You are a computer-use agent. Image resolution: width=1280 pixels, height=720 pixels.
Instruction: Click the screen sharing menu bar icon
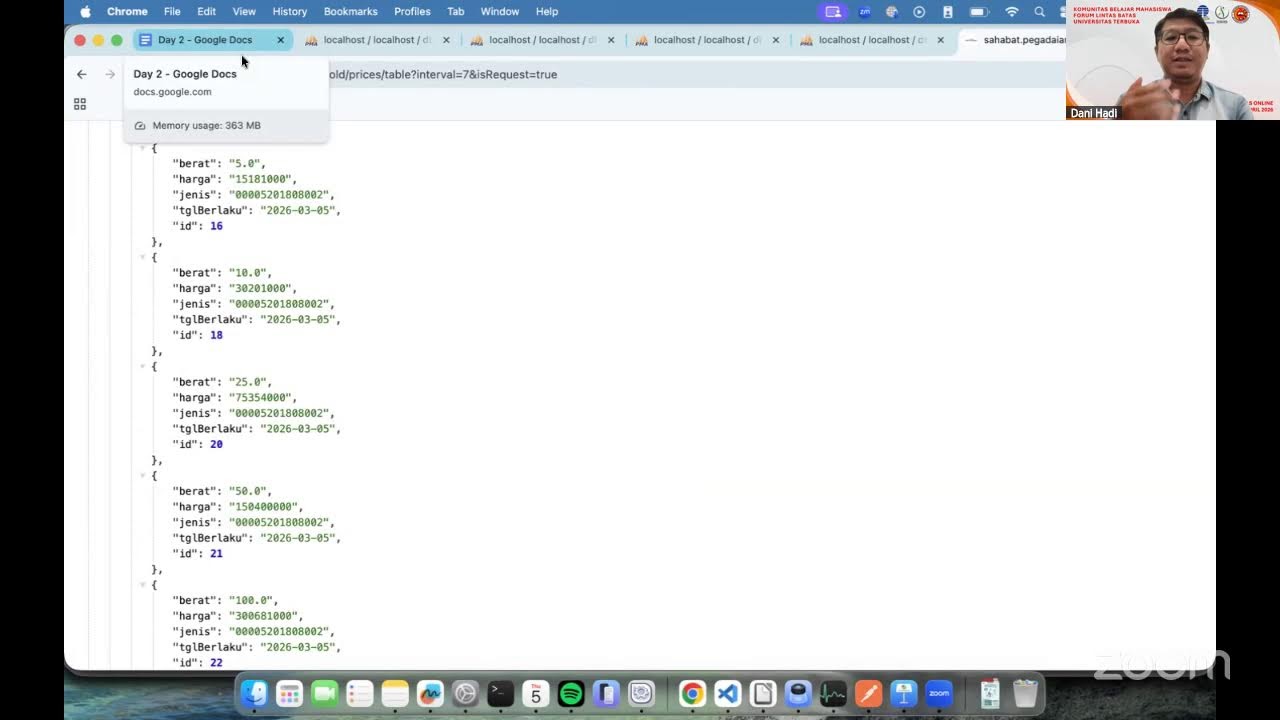pos(833,12)
